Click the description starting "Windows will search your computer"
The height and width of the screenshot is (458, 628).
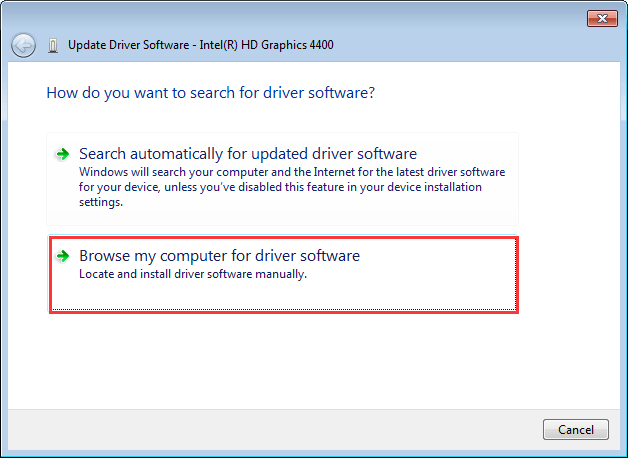(292, 187)
